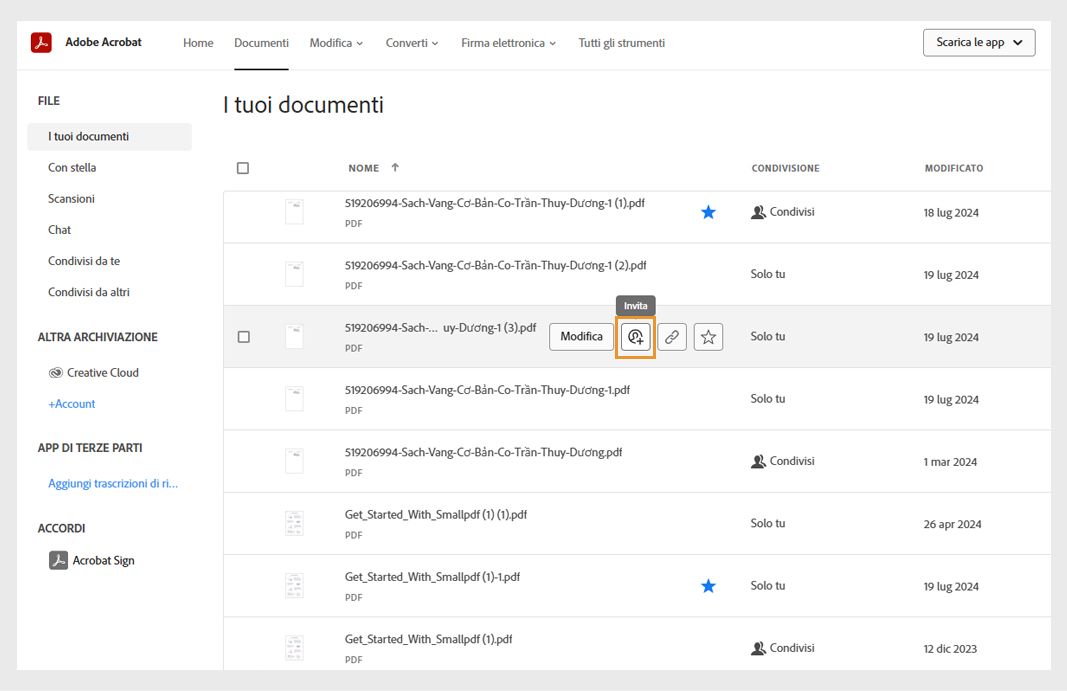Go to the Home tab
The height and width of the screenshot is (691, 1067).
click(198, 43)
